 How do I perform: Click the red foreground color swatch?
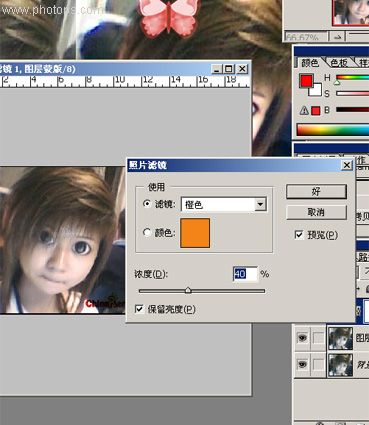tap(307, 81)
